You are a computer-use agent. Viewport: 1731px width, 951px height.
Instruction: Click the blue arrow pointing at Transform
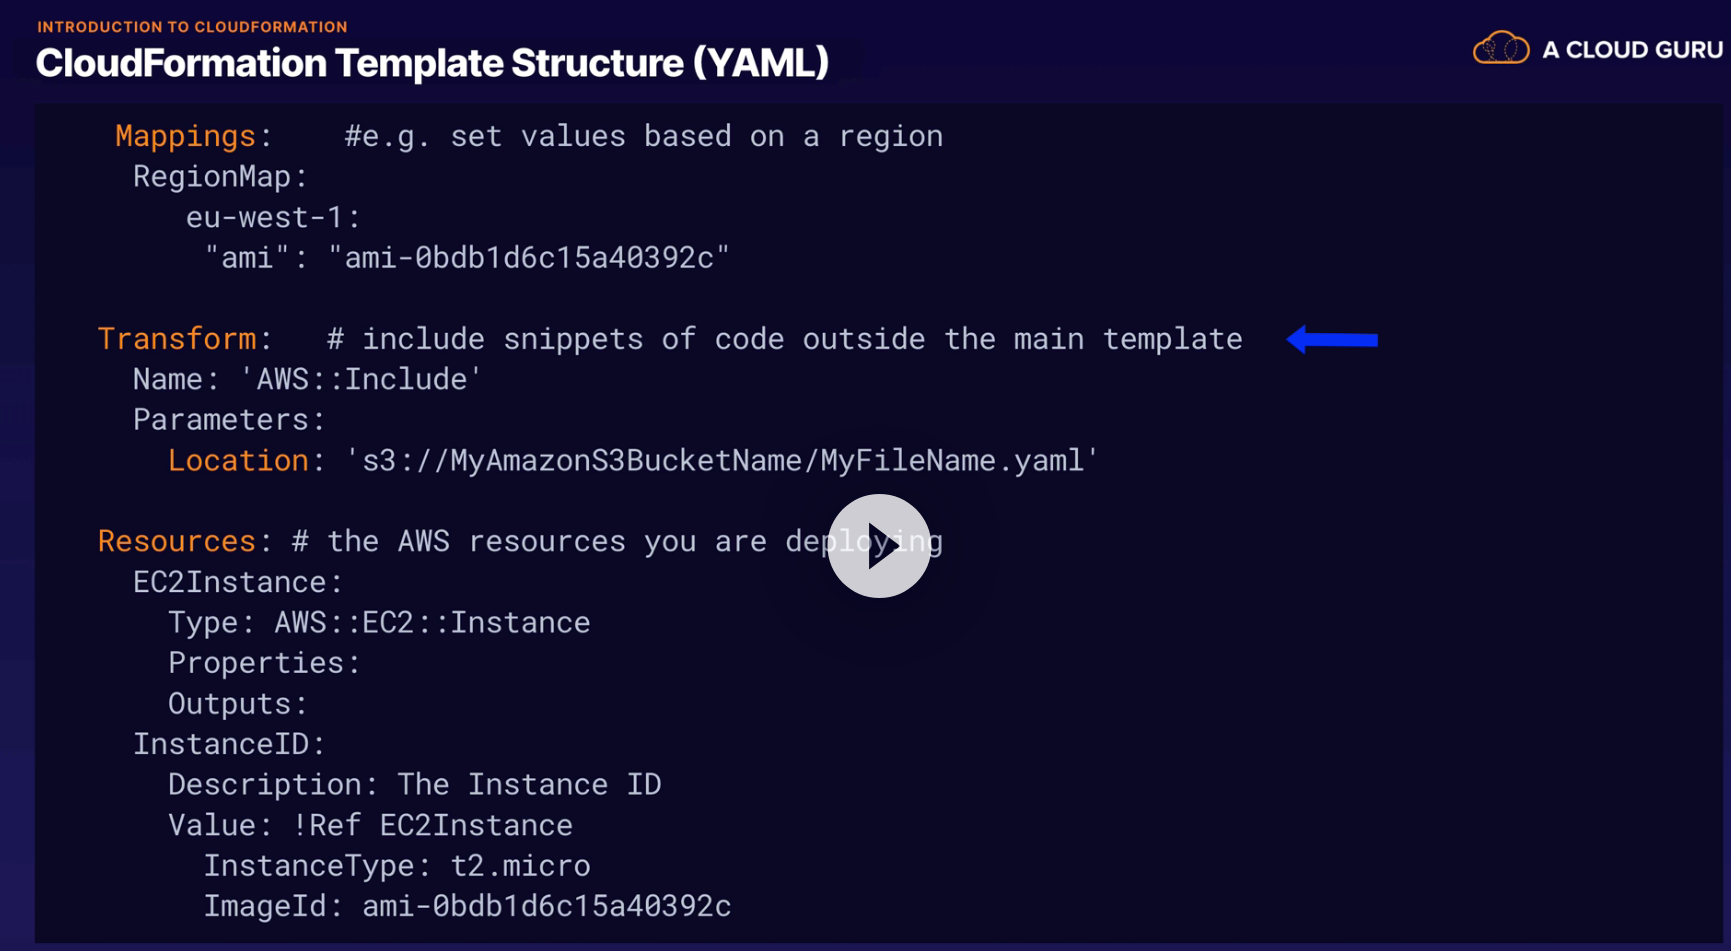(x=1332, y=340)
